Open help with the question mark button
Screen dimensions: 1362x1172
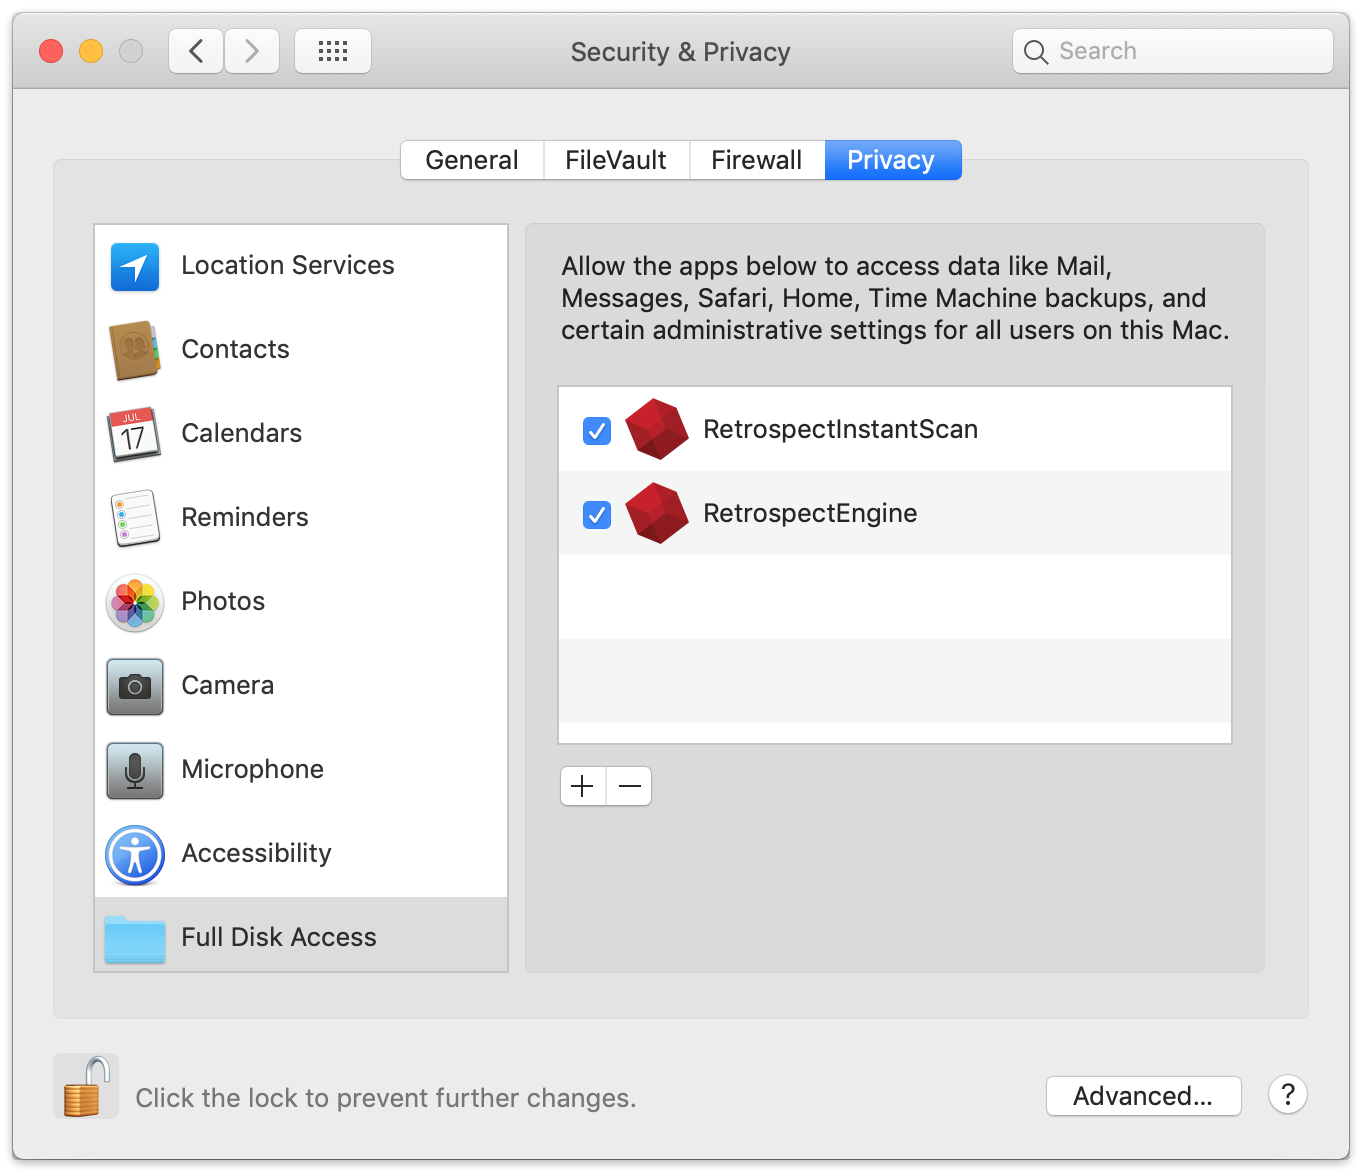(1288, 1094)
